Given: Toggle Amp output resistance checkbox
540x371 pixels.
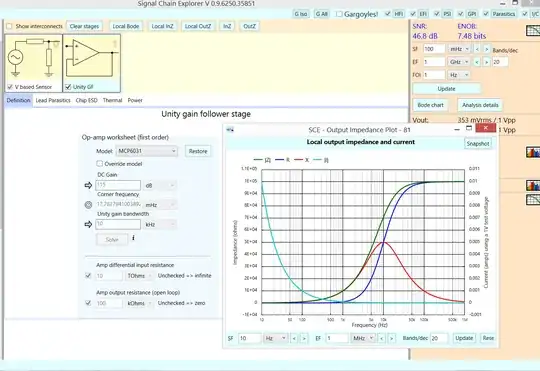Looking at the screenshot, I should (x=88, y=303).
